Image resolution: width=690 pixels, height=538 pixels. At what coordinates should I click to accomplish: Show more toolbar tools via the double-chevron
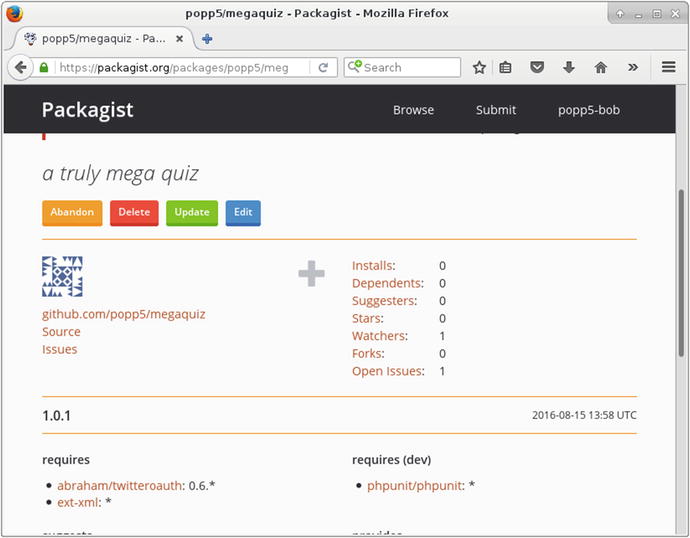pyautogui.click(x=633, y=68)
